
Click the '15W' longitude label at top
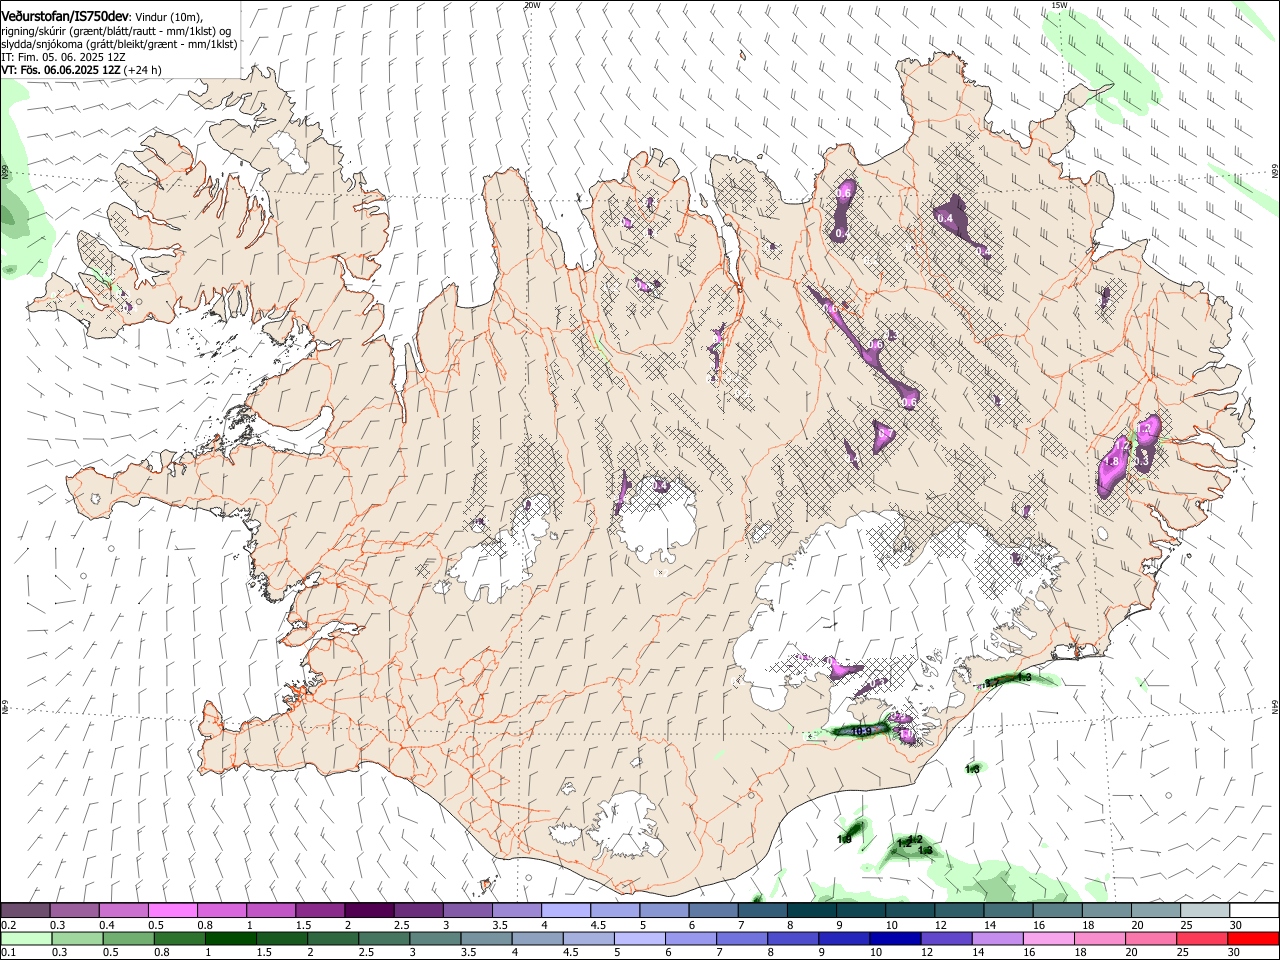point(1059,5)
